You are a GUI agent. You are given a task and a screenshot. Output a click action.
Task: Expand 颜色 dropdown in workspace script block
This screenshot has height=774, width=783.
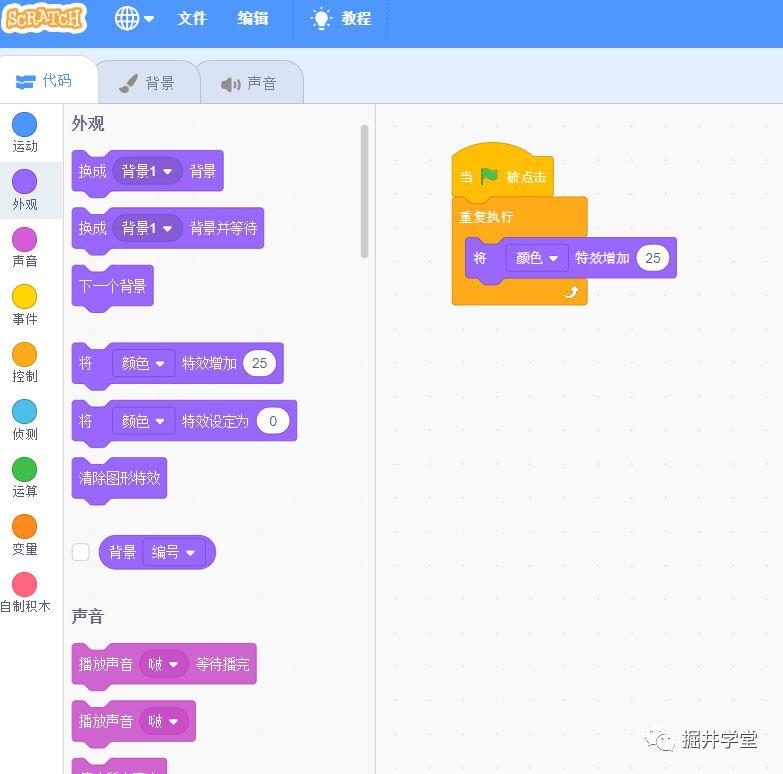pyautogui.click(x=537, y=258)
